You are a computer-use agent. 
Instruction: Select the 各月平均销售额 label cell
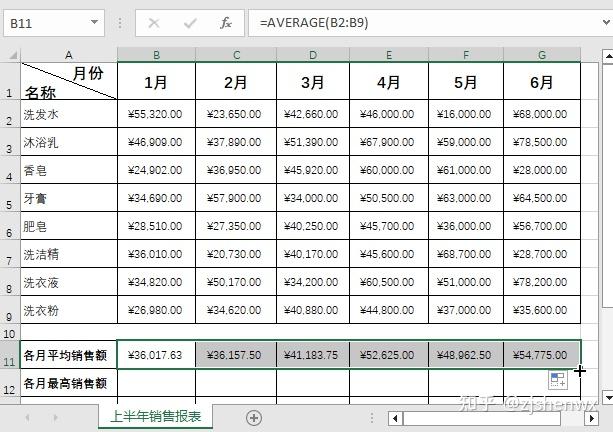(69, 355)
